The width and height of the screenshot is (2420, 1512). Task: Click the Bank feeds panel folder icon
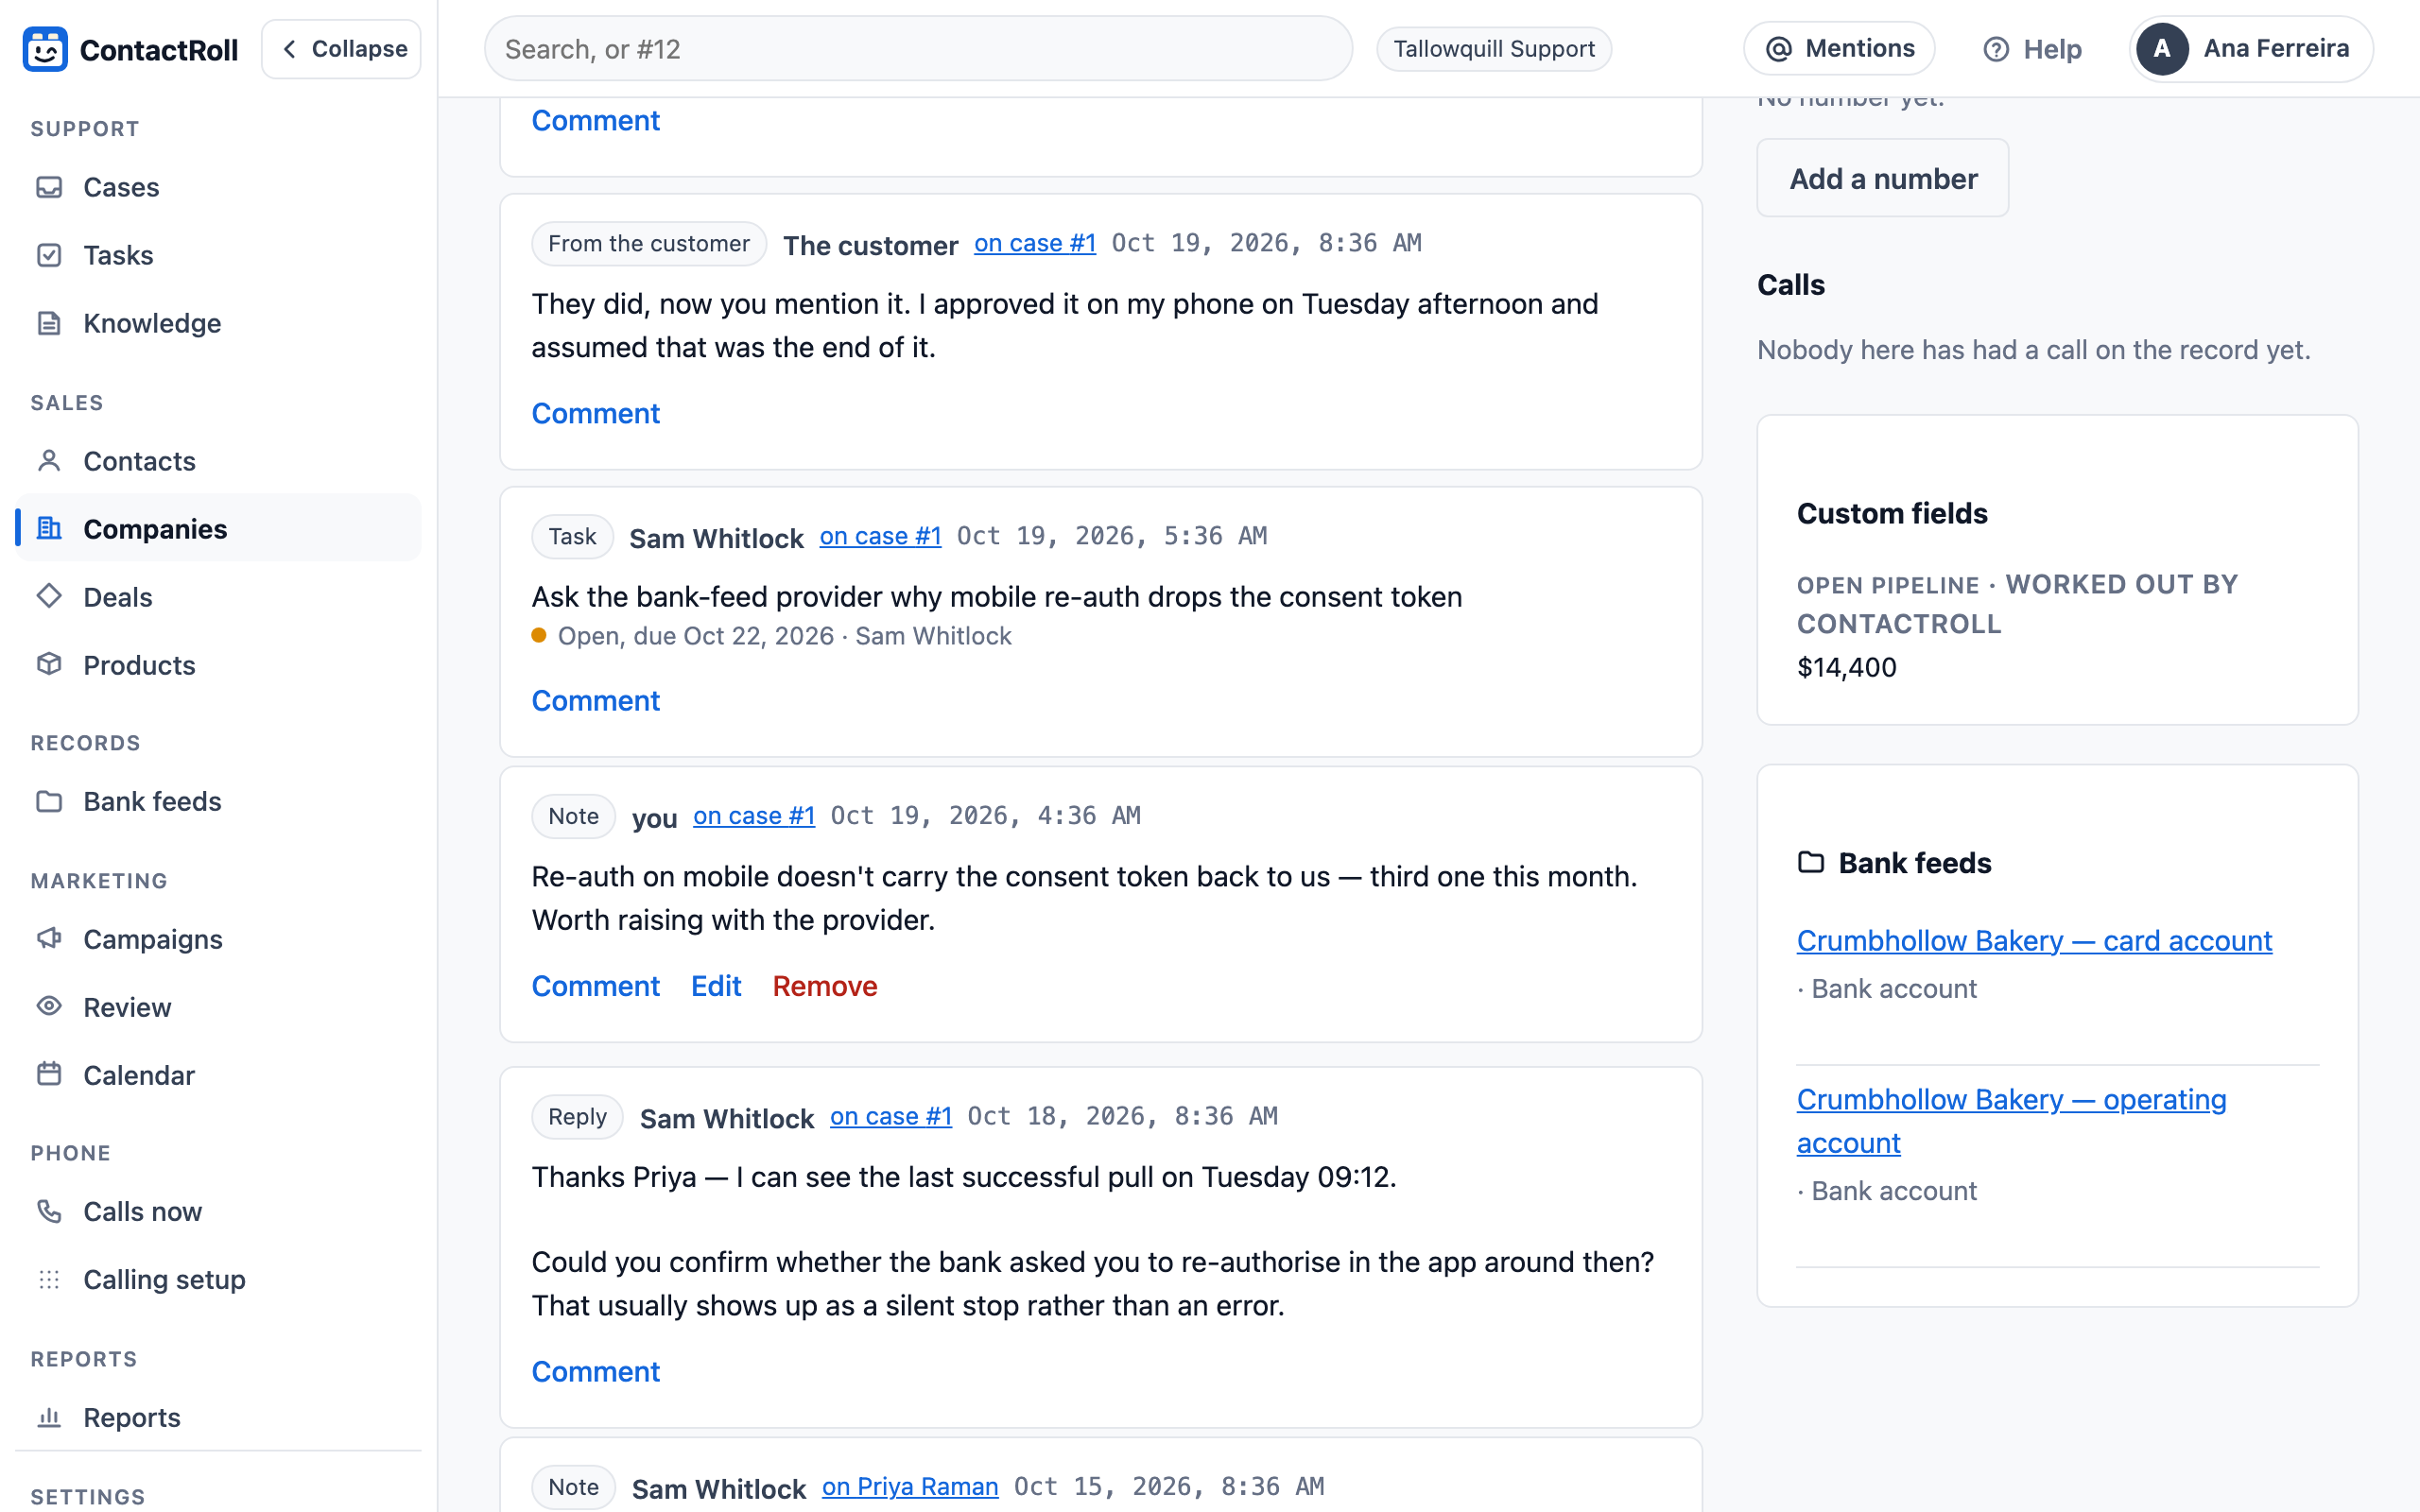pyautogui.click(x=1810, y=862)
